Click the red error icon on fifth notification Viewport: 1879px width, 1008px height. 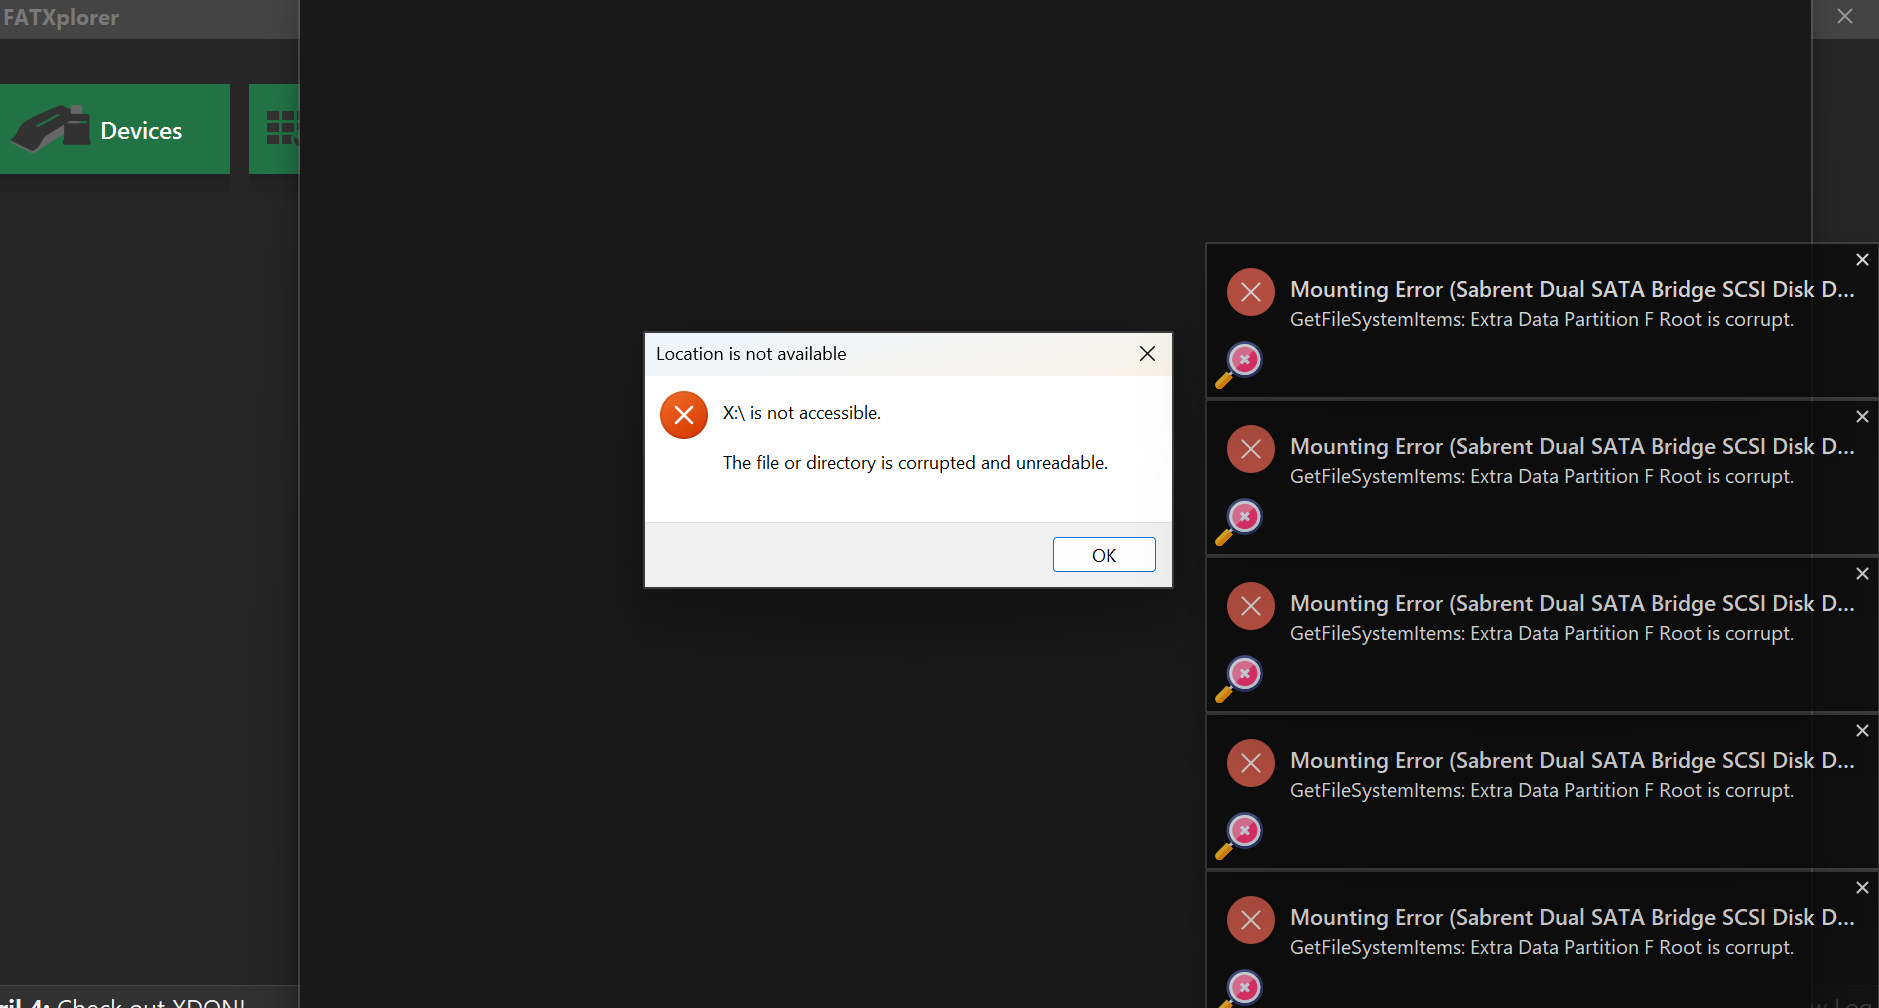point(1251,920)
